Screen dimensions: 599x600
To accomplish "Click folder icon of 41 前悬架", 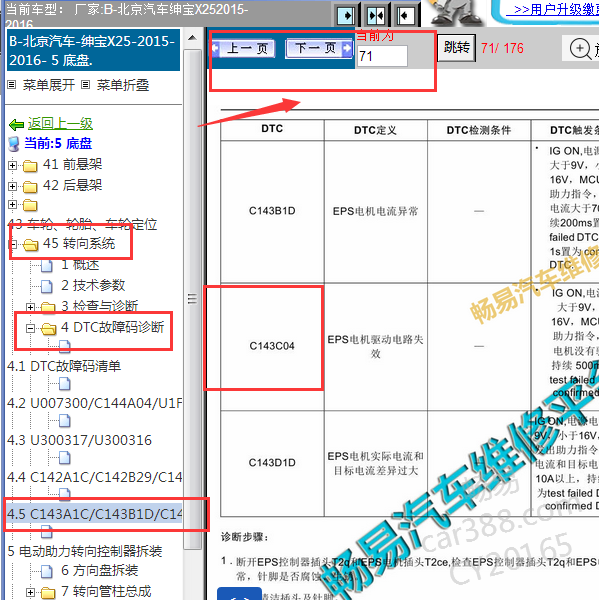I will point(30,166).
